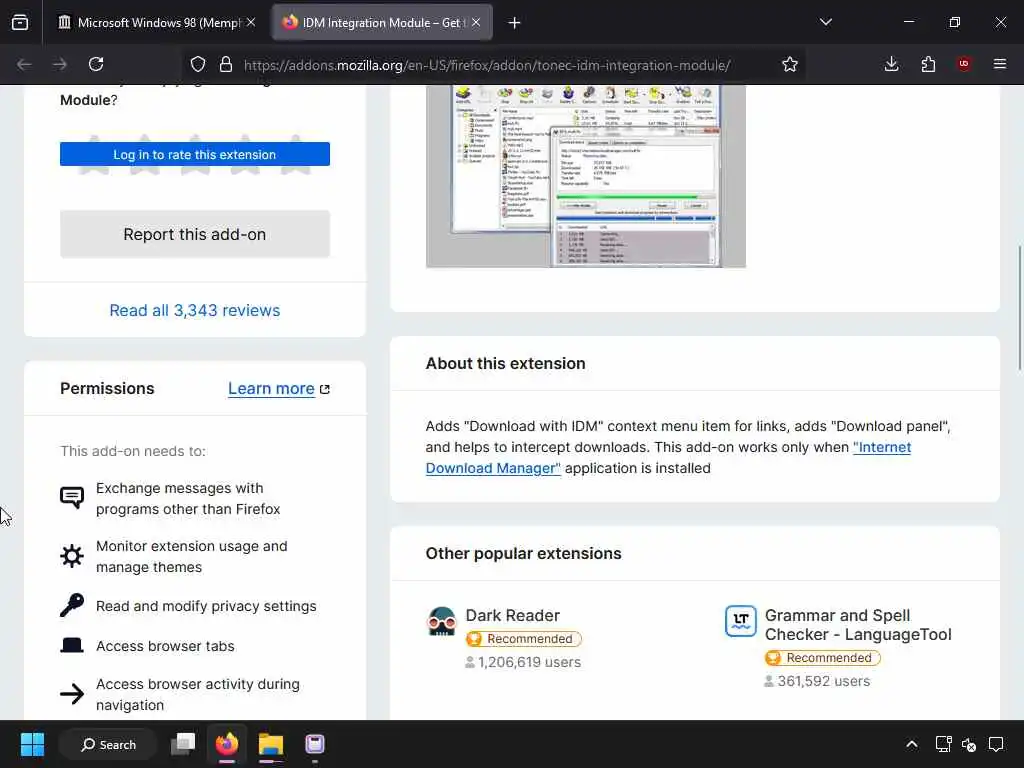Image resolution: width=1024 pixels, height=768 pixels.
Task: Click the page vertical scrollbar thumb
Action: [x=1019, y=308]
